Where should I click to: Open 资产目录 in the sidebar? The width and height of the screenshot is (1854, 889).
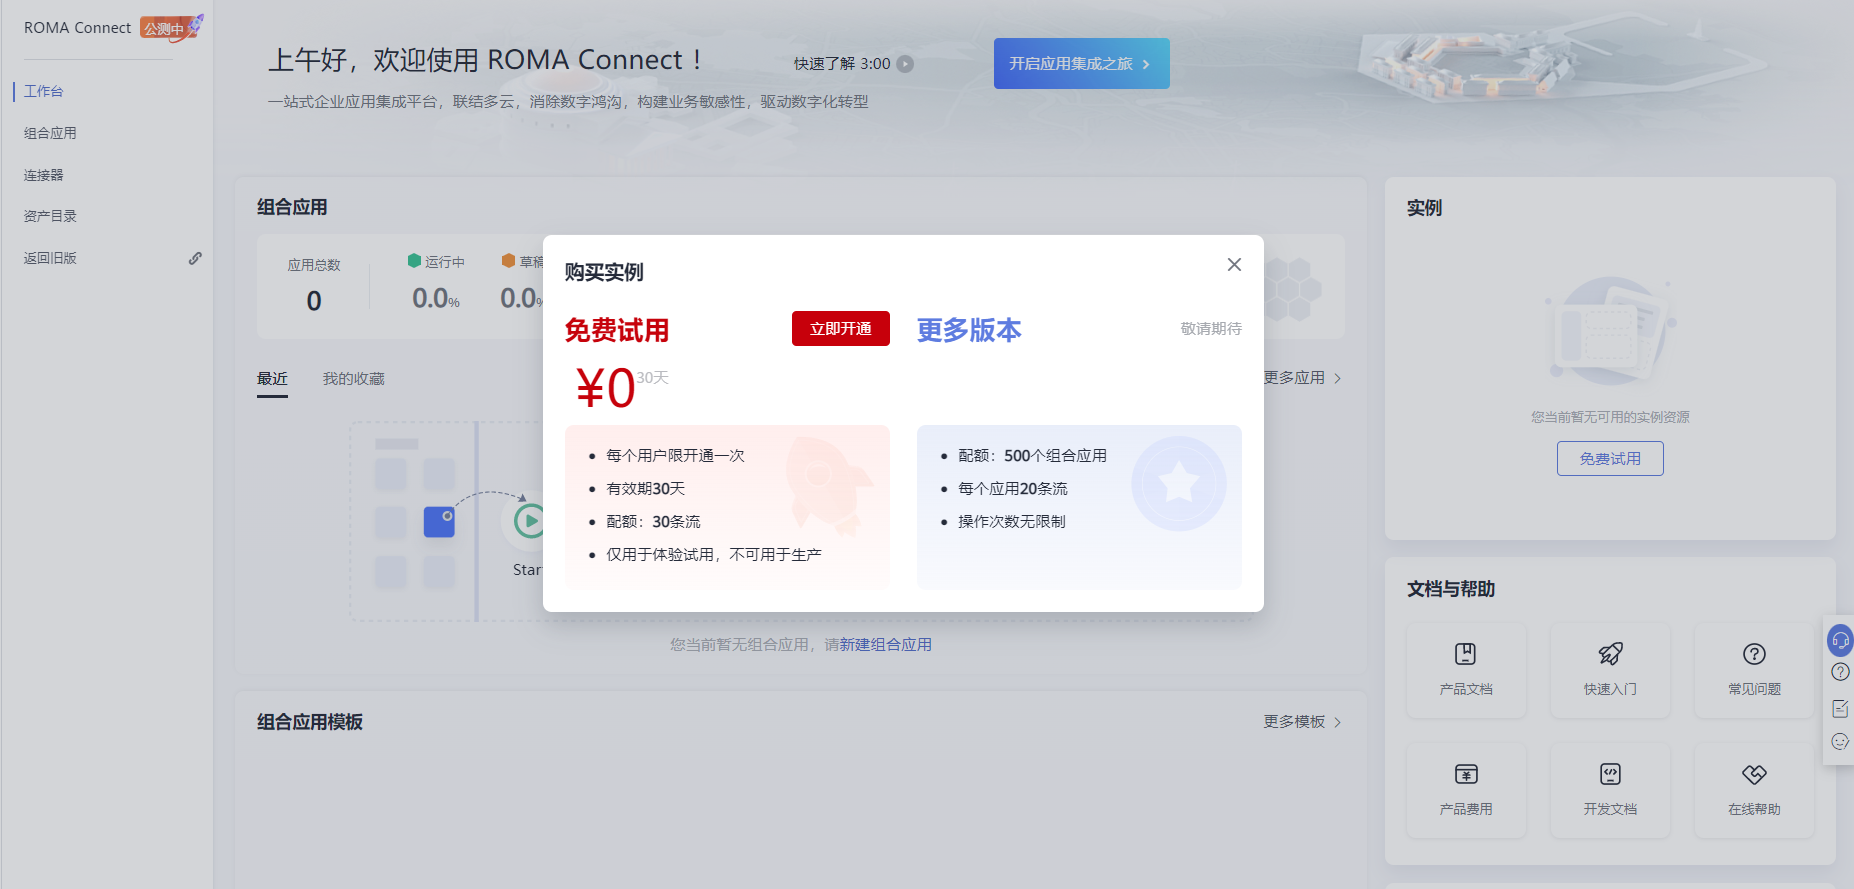[50, 216]
